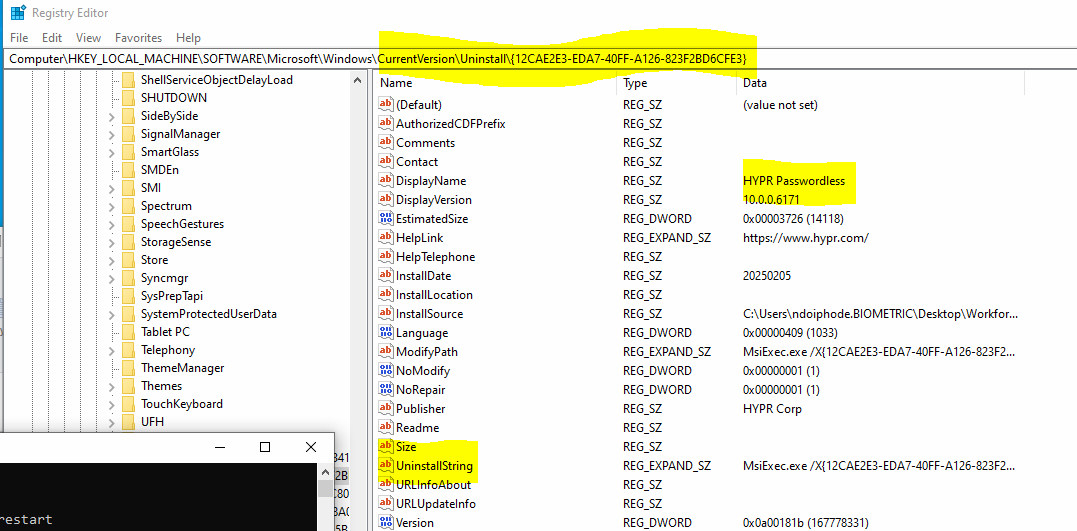Click the tree pane scroll up arrow
The height and width of the screenshot is (531, 1077).
pyautogui.click(x=357, y=81)
